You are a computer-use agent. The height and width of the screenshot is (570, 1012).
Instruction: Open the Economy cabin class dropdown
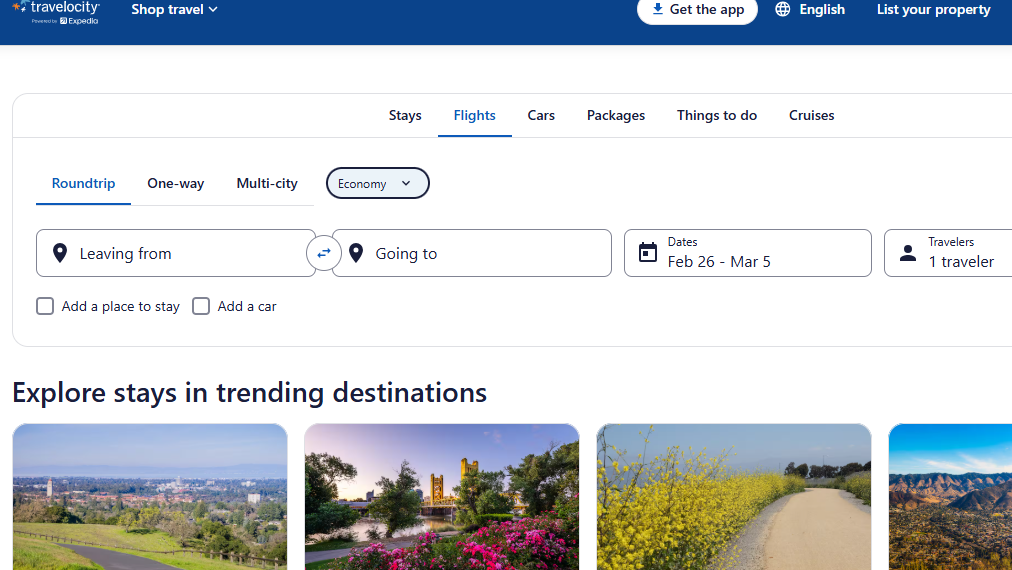pyautogui.click(x=378, y=183)
